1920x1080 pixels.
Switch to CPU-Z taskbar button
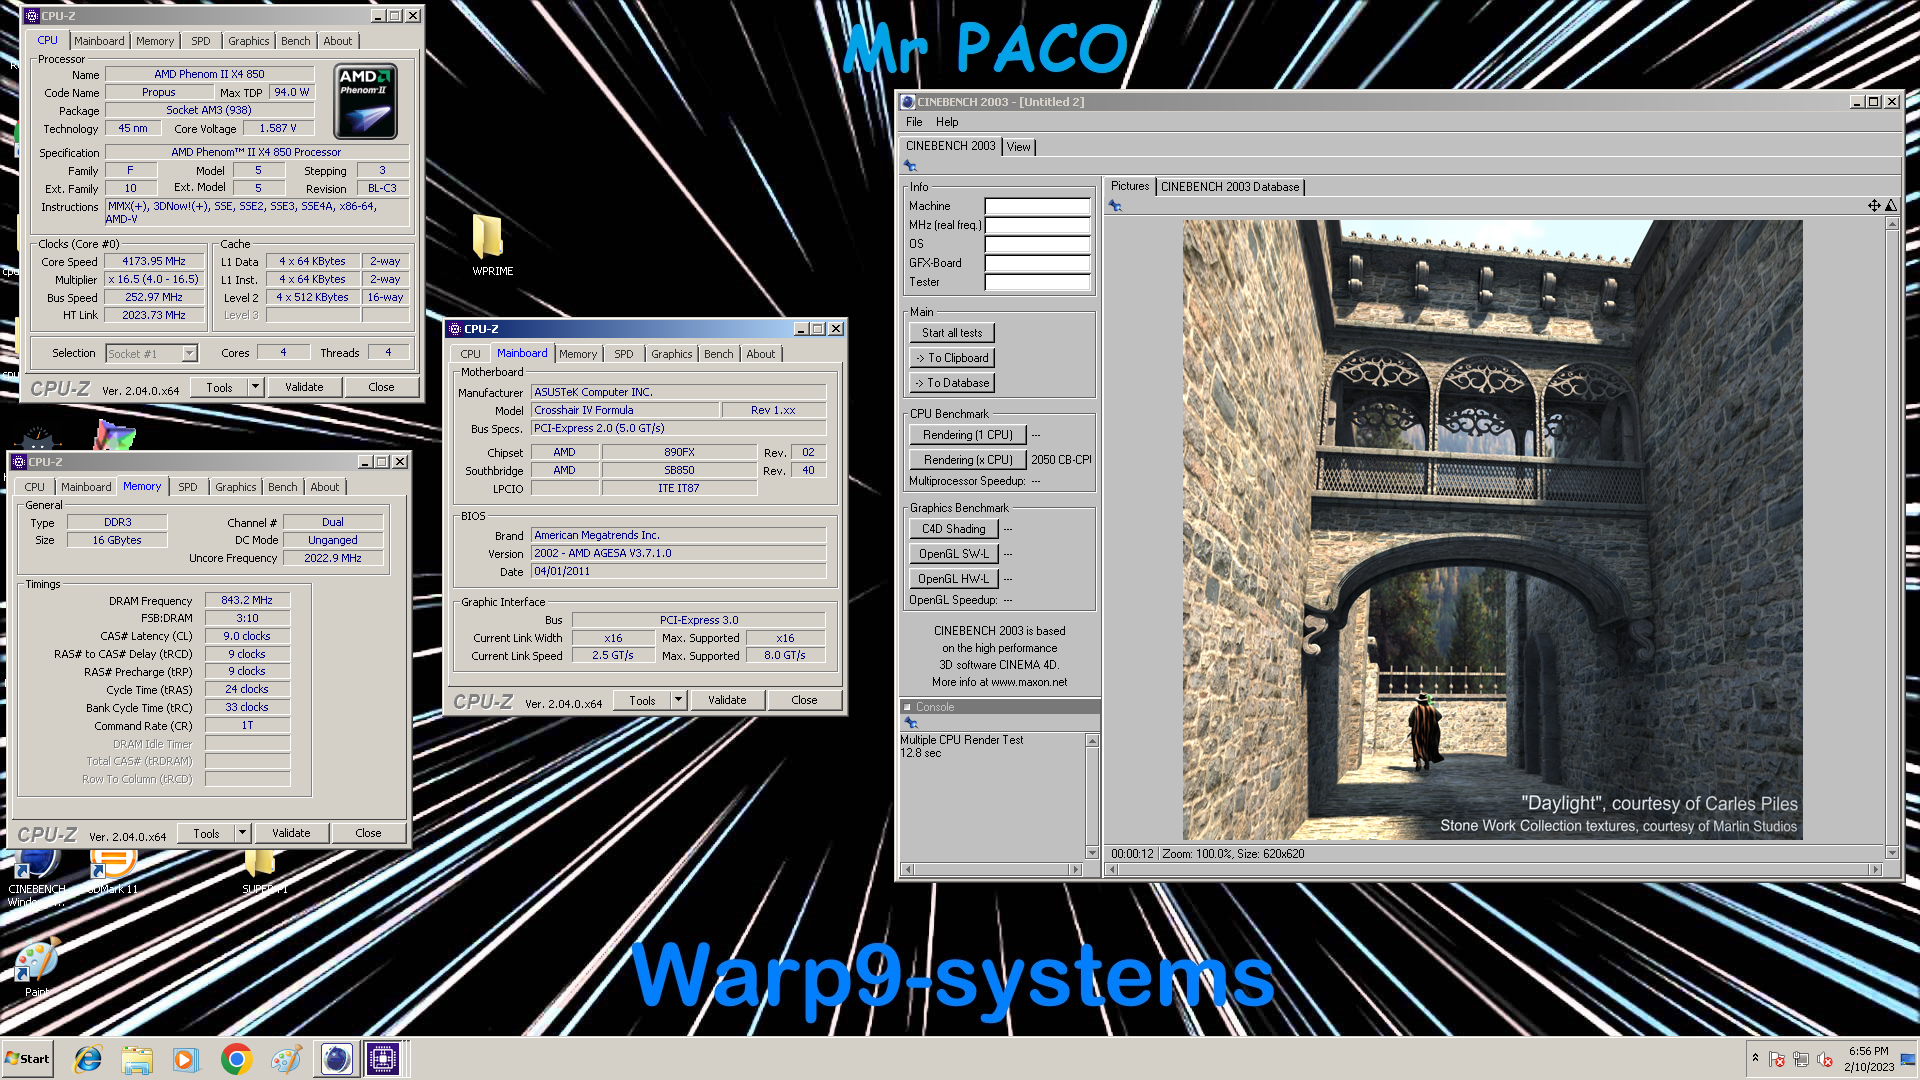tap(383, 1059)
